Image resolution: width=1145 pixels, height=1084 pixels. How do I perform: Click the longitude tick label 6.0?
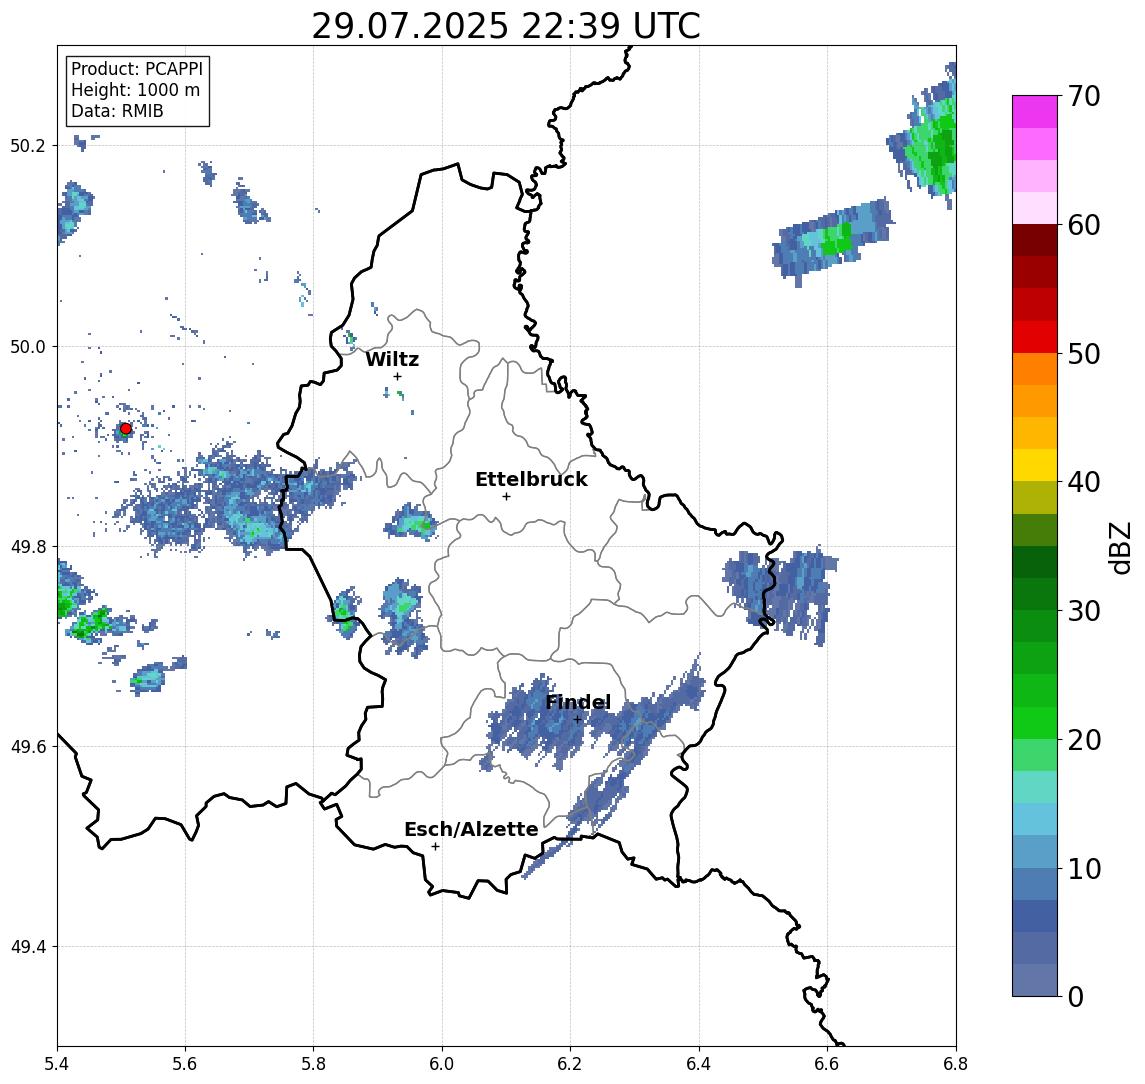click(x=442, y=1064)
